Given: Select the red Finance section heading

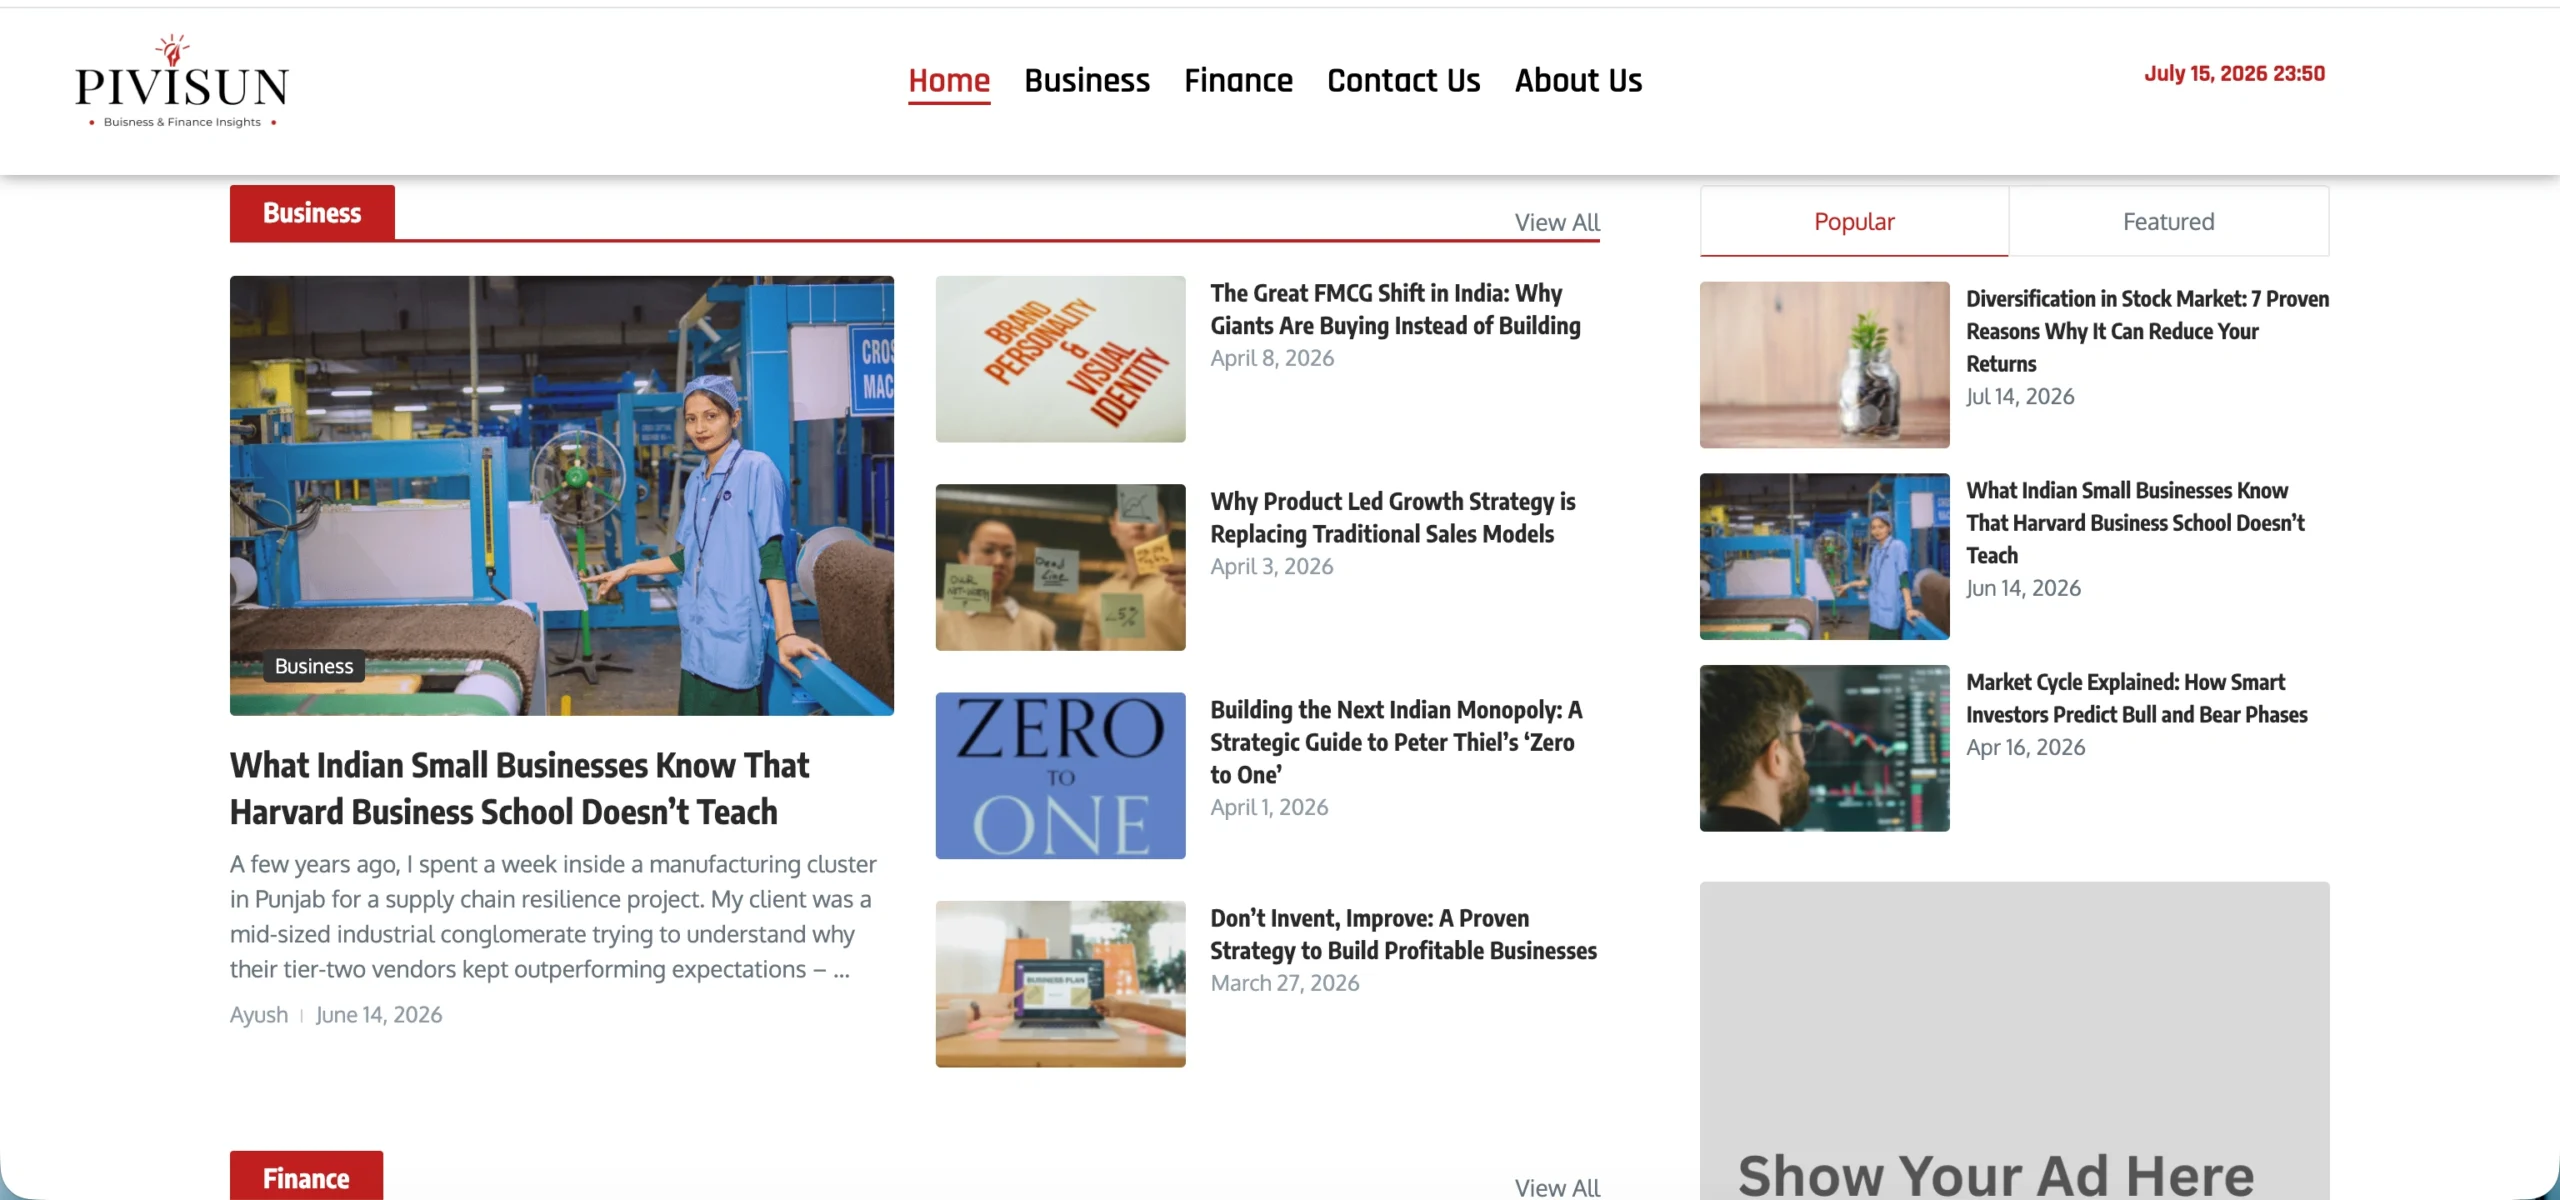Looking at the screenshot, I should point(306,1177).
